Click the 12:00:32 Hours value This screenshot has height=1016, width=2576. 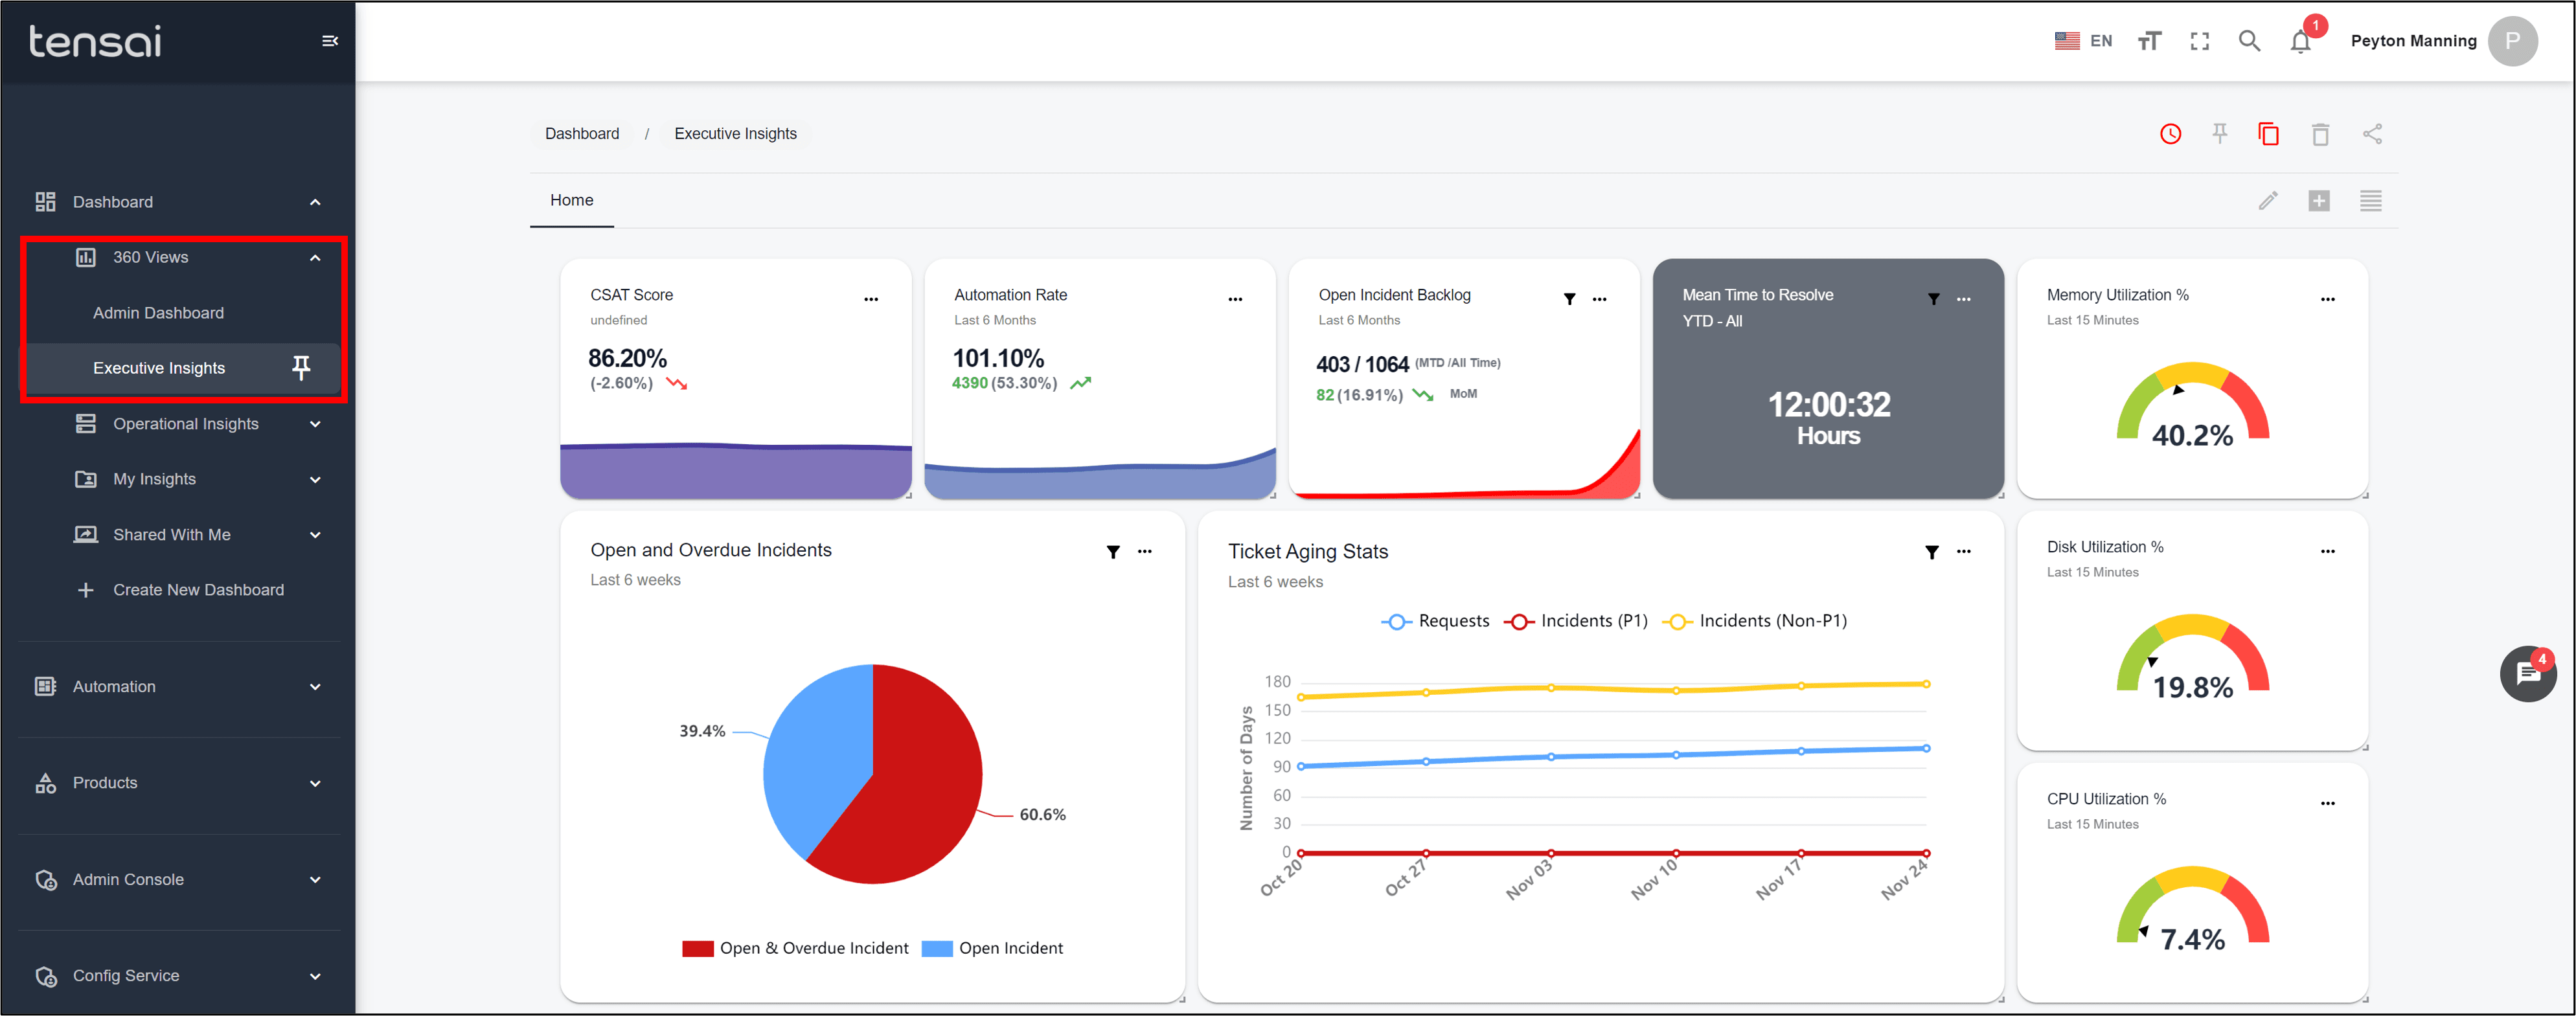click(x=1828, y=418)
